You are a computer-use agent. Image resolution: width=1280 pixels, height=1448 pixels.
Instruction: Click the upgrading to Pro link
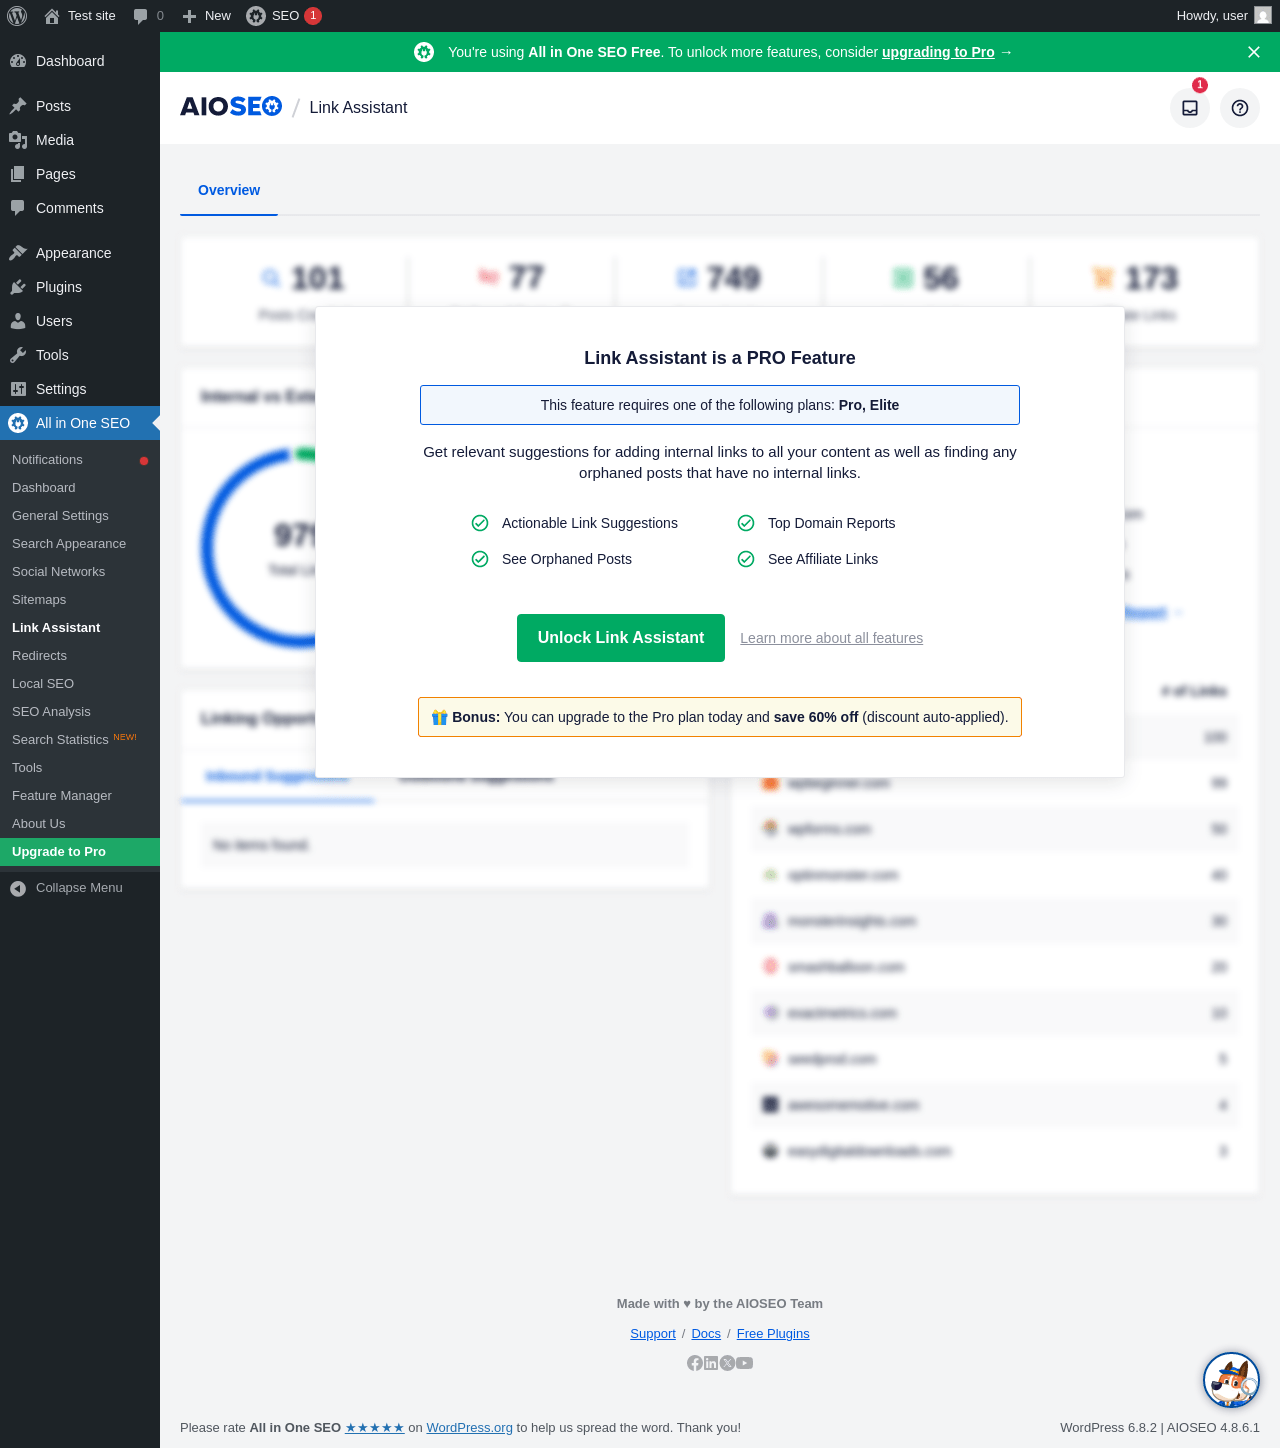[938, 52]
